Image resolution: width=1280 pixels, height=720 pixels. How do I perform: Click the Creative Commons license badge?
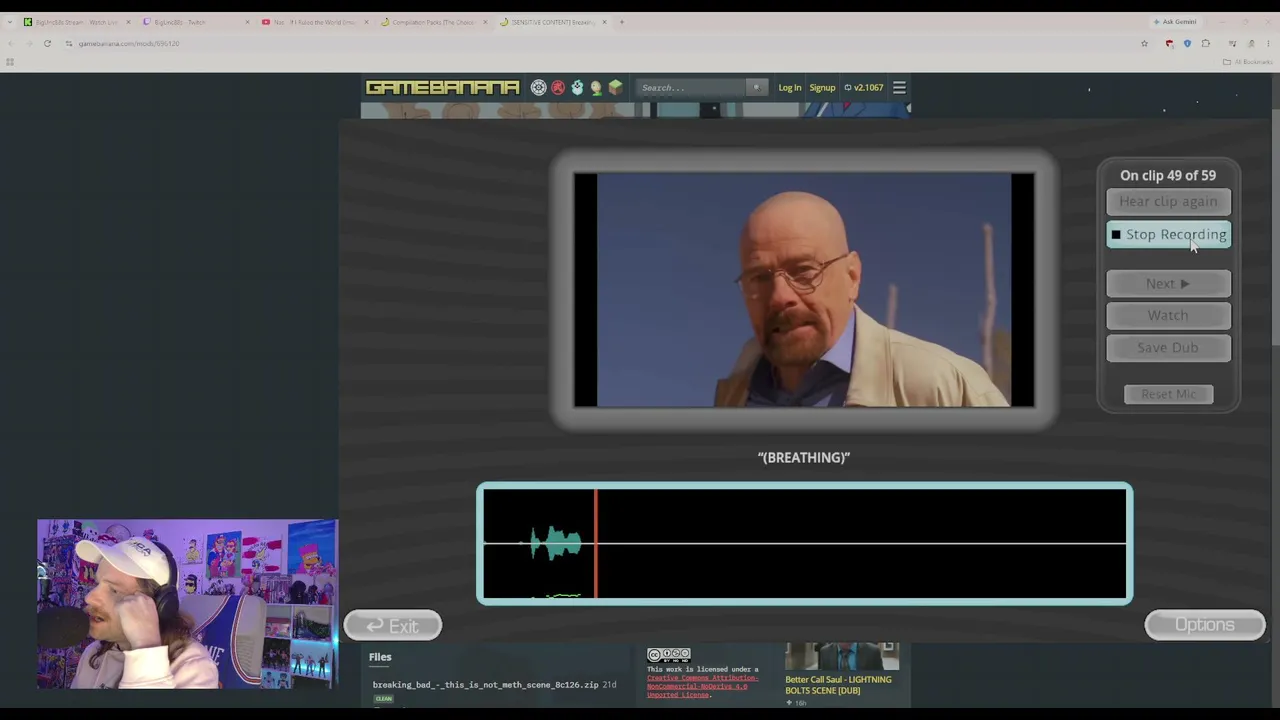(668, 655)
